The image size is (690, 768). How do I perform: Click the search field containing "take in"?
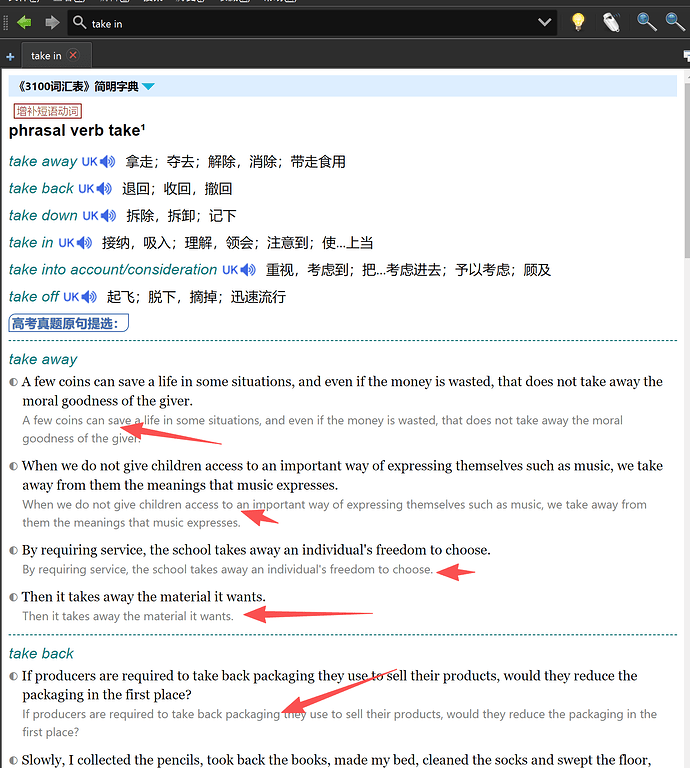click(x=300, y=22)
